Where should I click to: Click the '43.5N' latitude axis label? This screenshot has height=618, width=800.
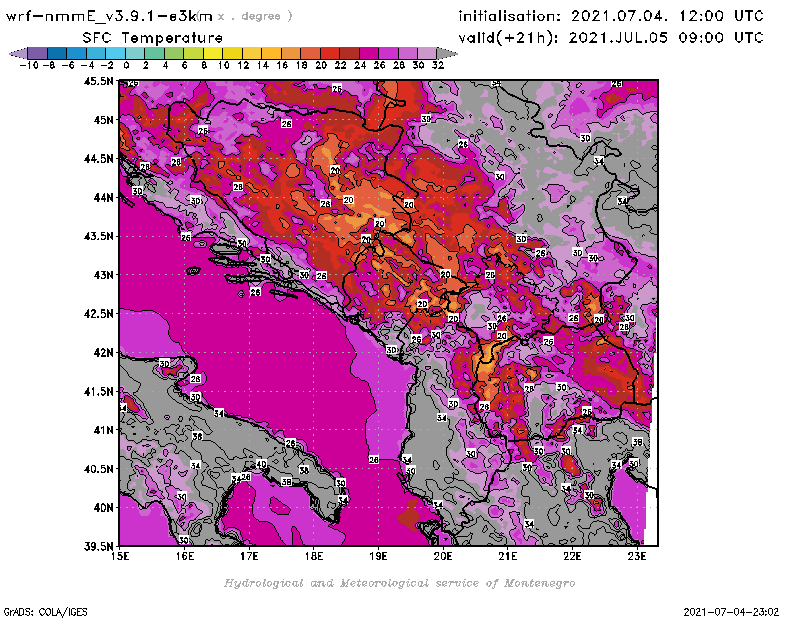(x=98, y=236)
